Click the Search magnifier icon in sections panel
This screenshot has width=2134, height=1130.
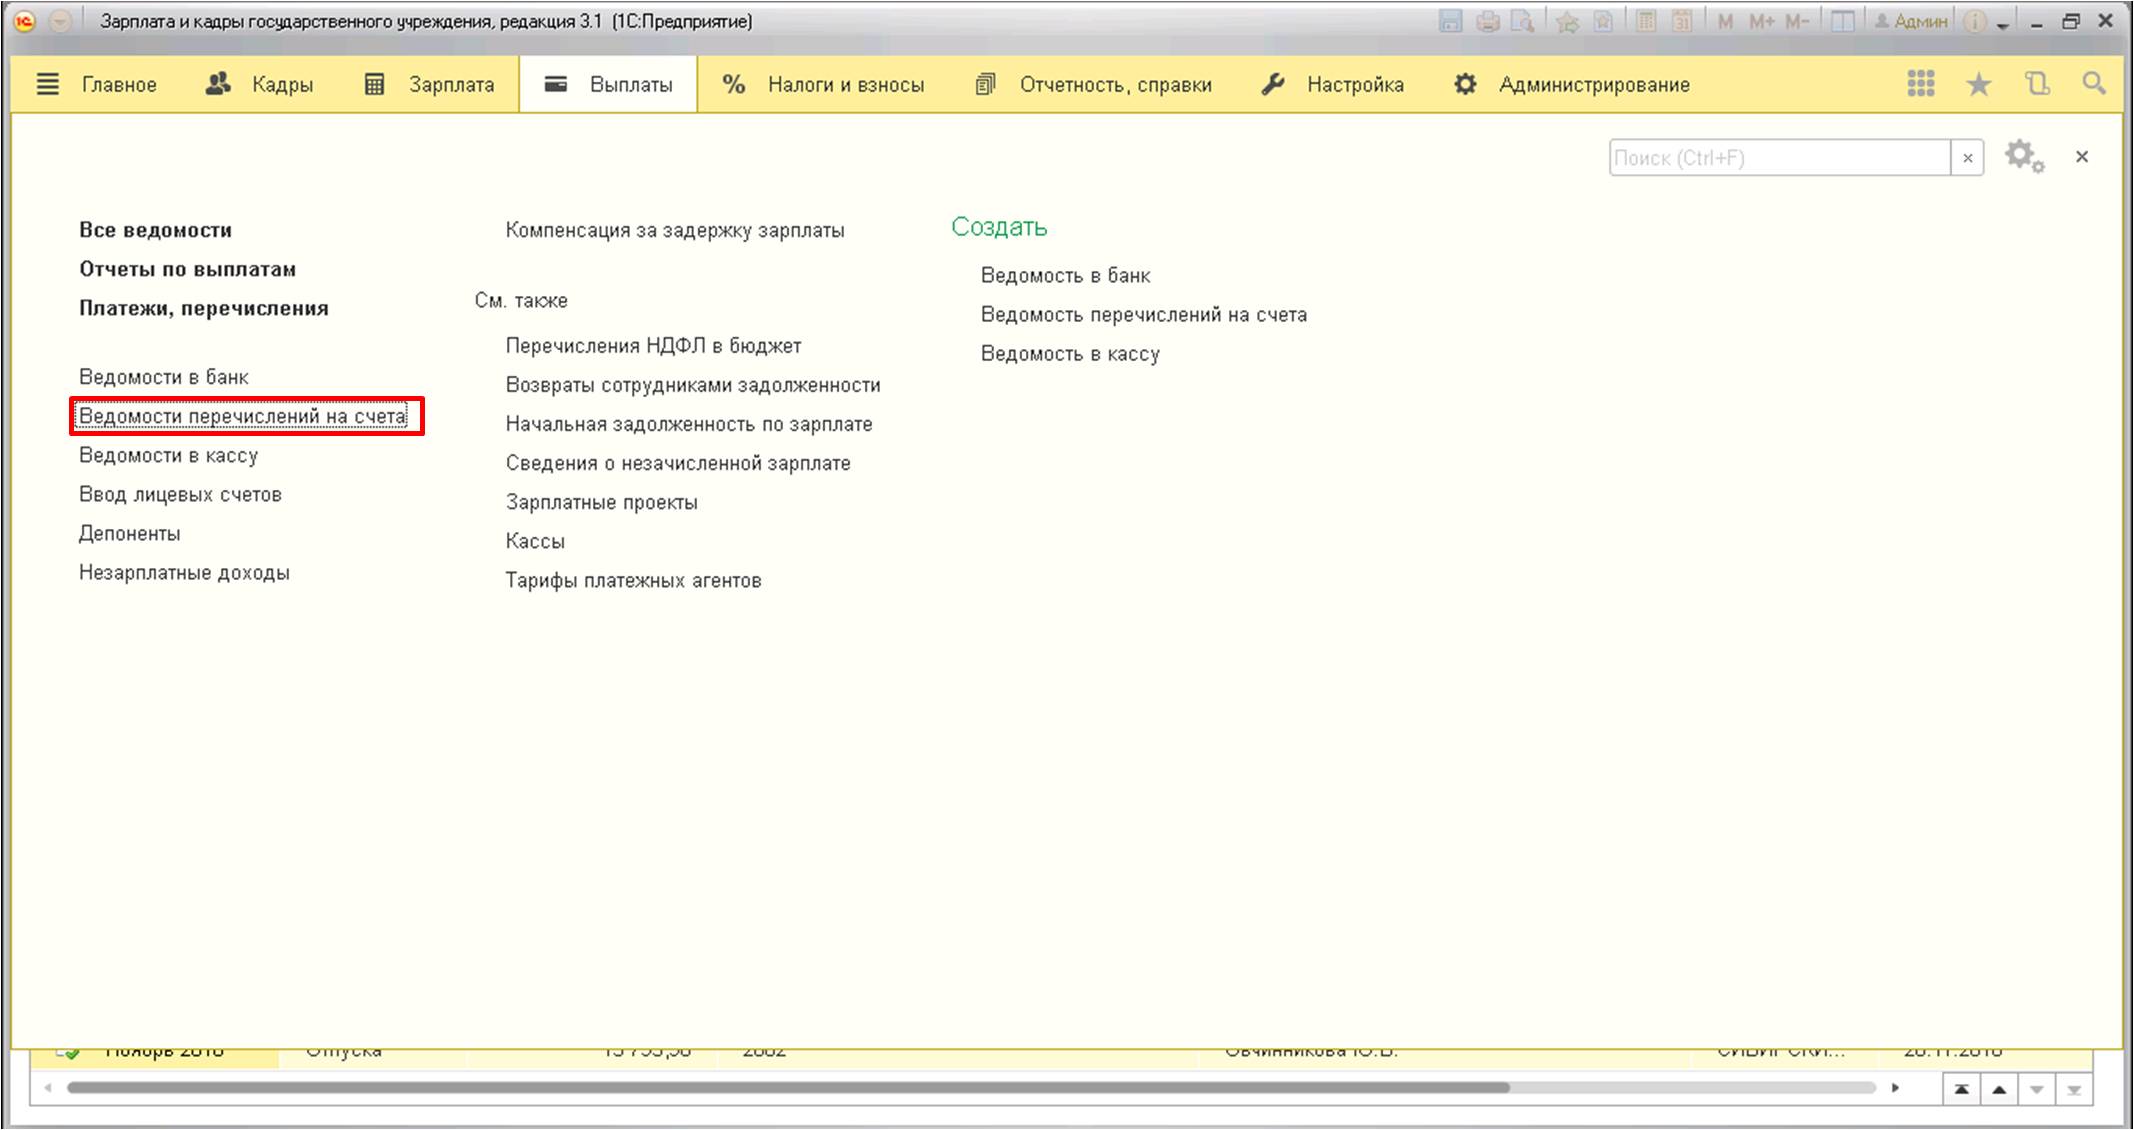(x=2094, y=84)
